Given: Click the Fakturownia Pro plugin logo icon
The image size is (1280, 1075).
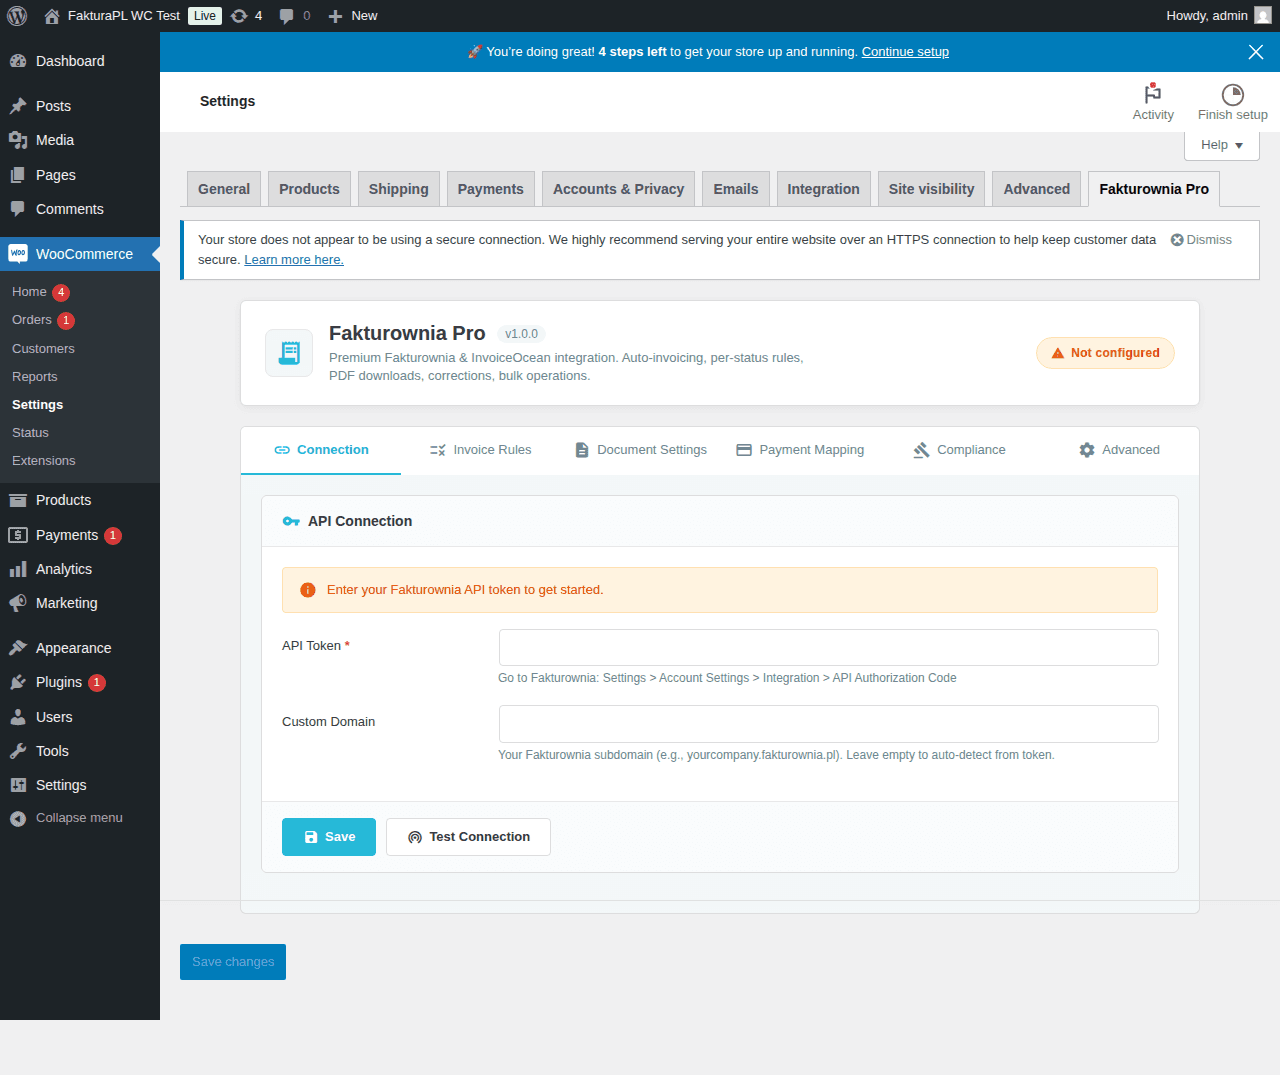Looking at the screenshot, I should 289,353.
